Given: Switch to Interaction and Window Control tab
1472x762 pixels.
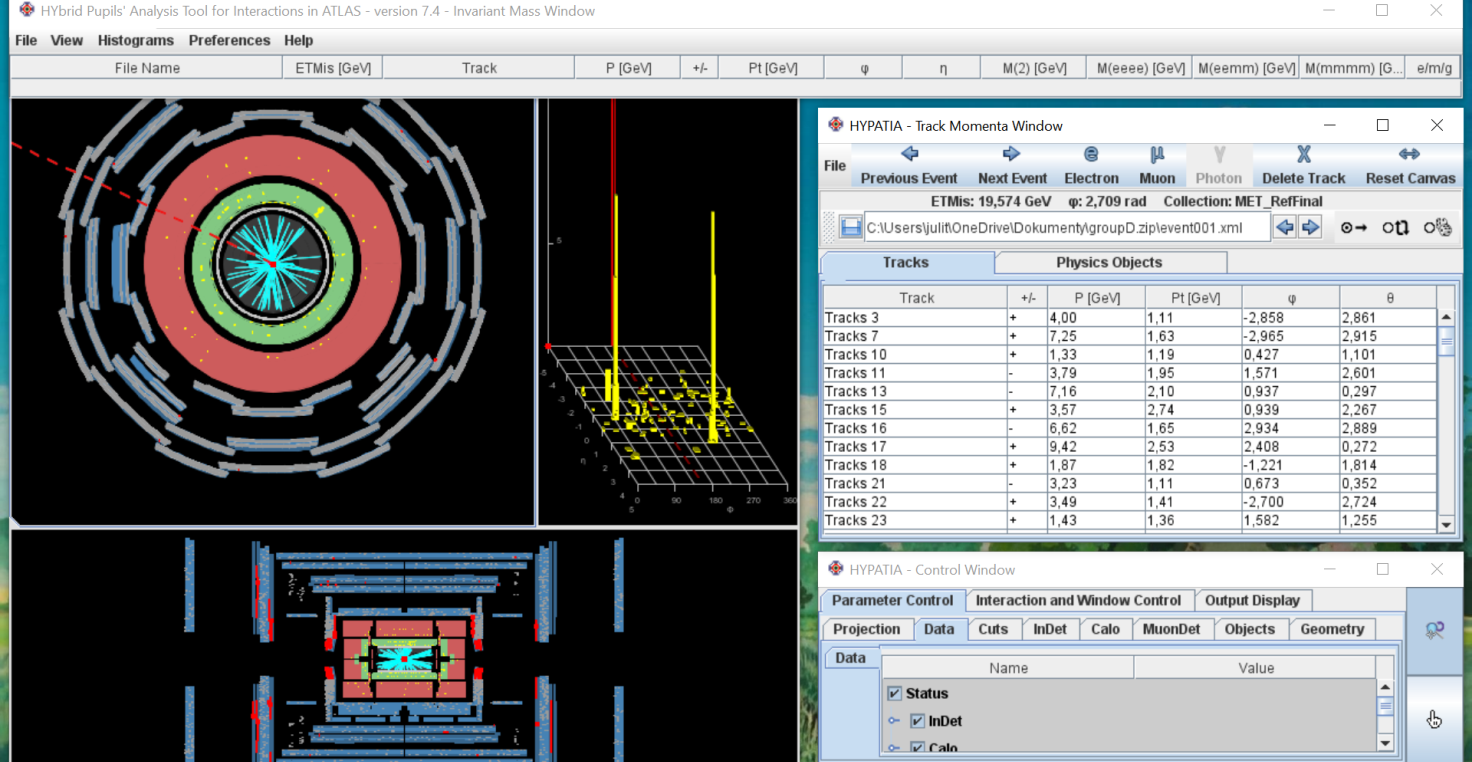Looking at the screenshot, I should click(1078, 600).
